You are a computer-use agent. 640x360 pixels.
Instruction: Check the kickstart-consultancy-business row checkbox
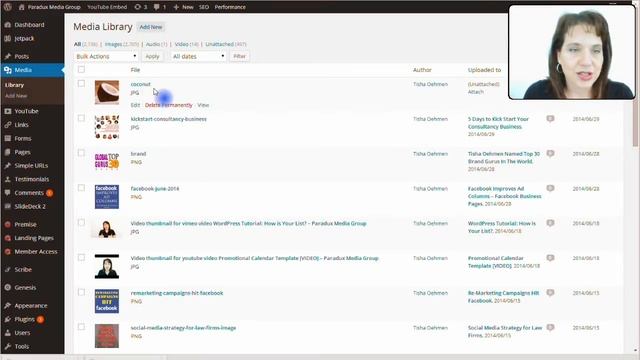click(81, 118)
